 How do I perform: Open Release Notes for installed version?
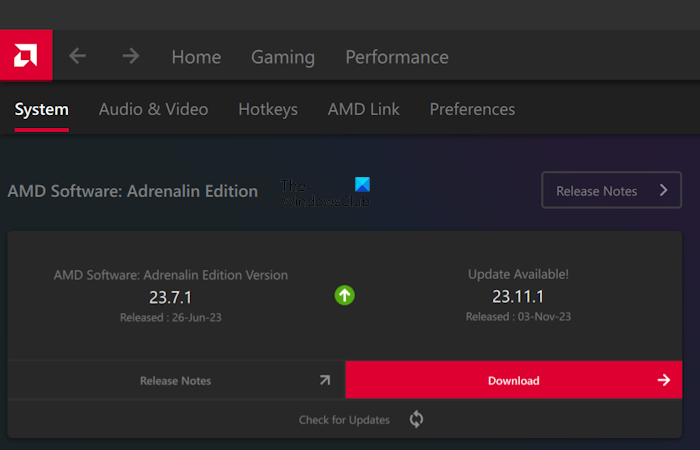[176, 380]
